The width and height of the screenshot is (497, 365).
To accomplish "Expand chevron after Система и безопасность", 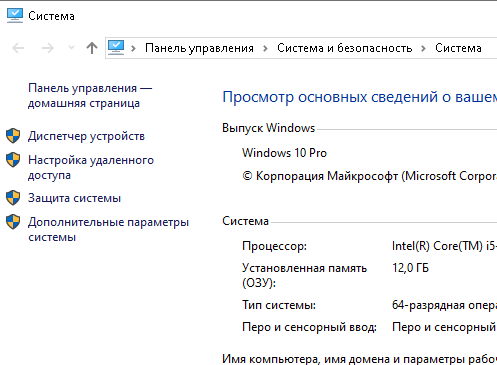I will tap(423, 48).
